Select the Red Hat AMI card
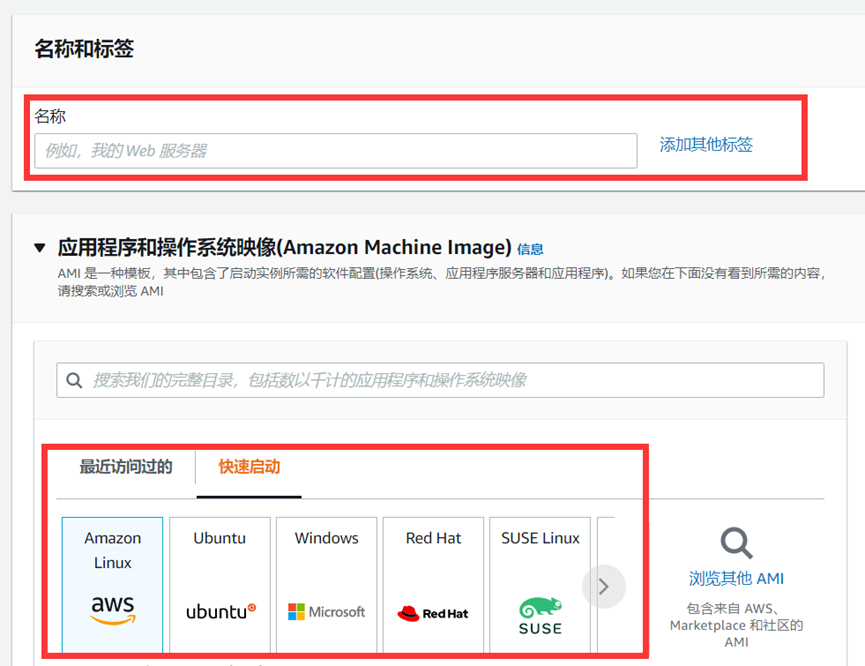 pyautogui.click(x=433, y=585)
